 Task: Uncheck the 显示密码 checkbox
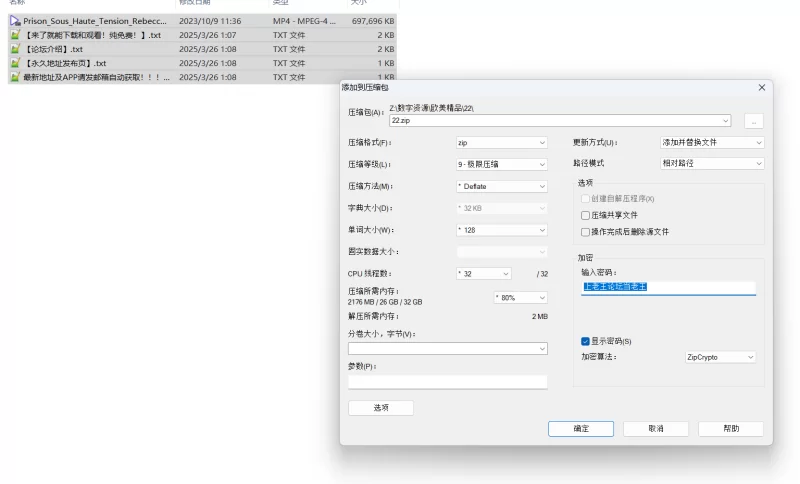585,341
